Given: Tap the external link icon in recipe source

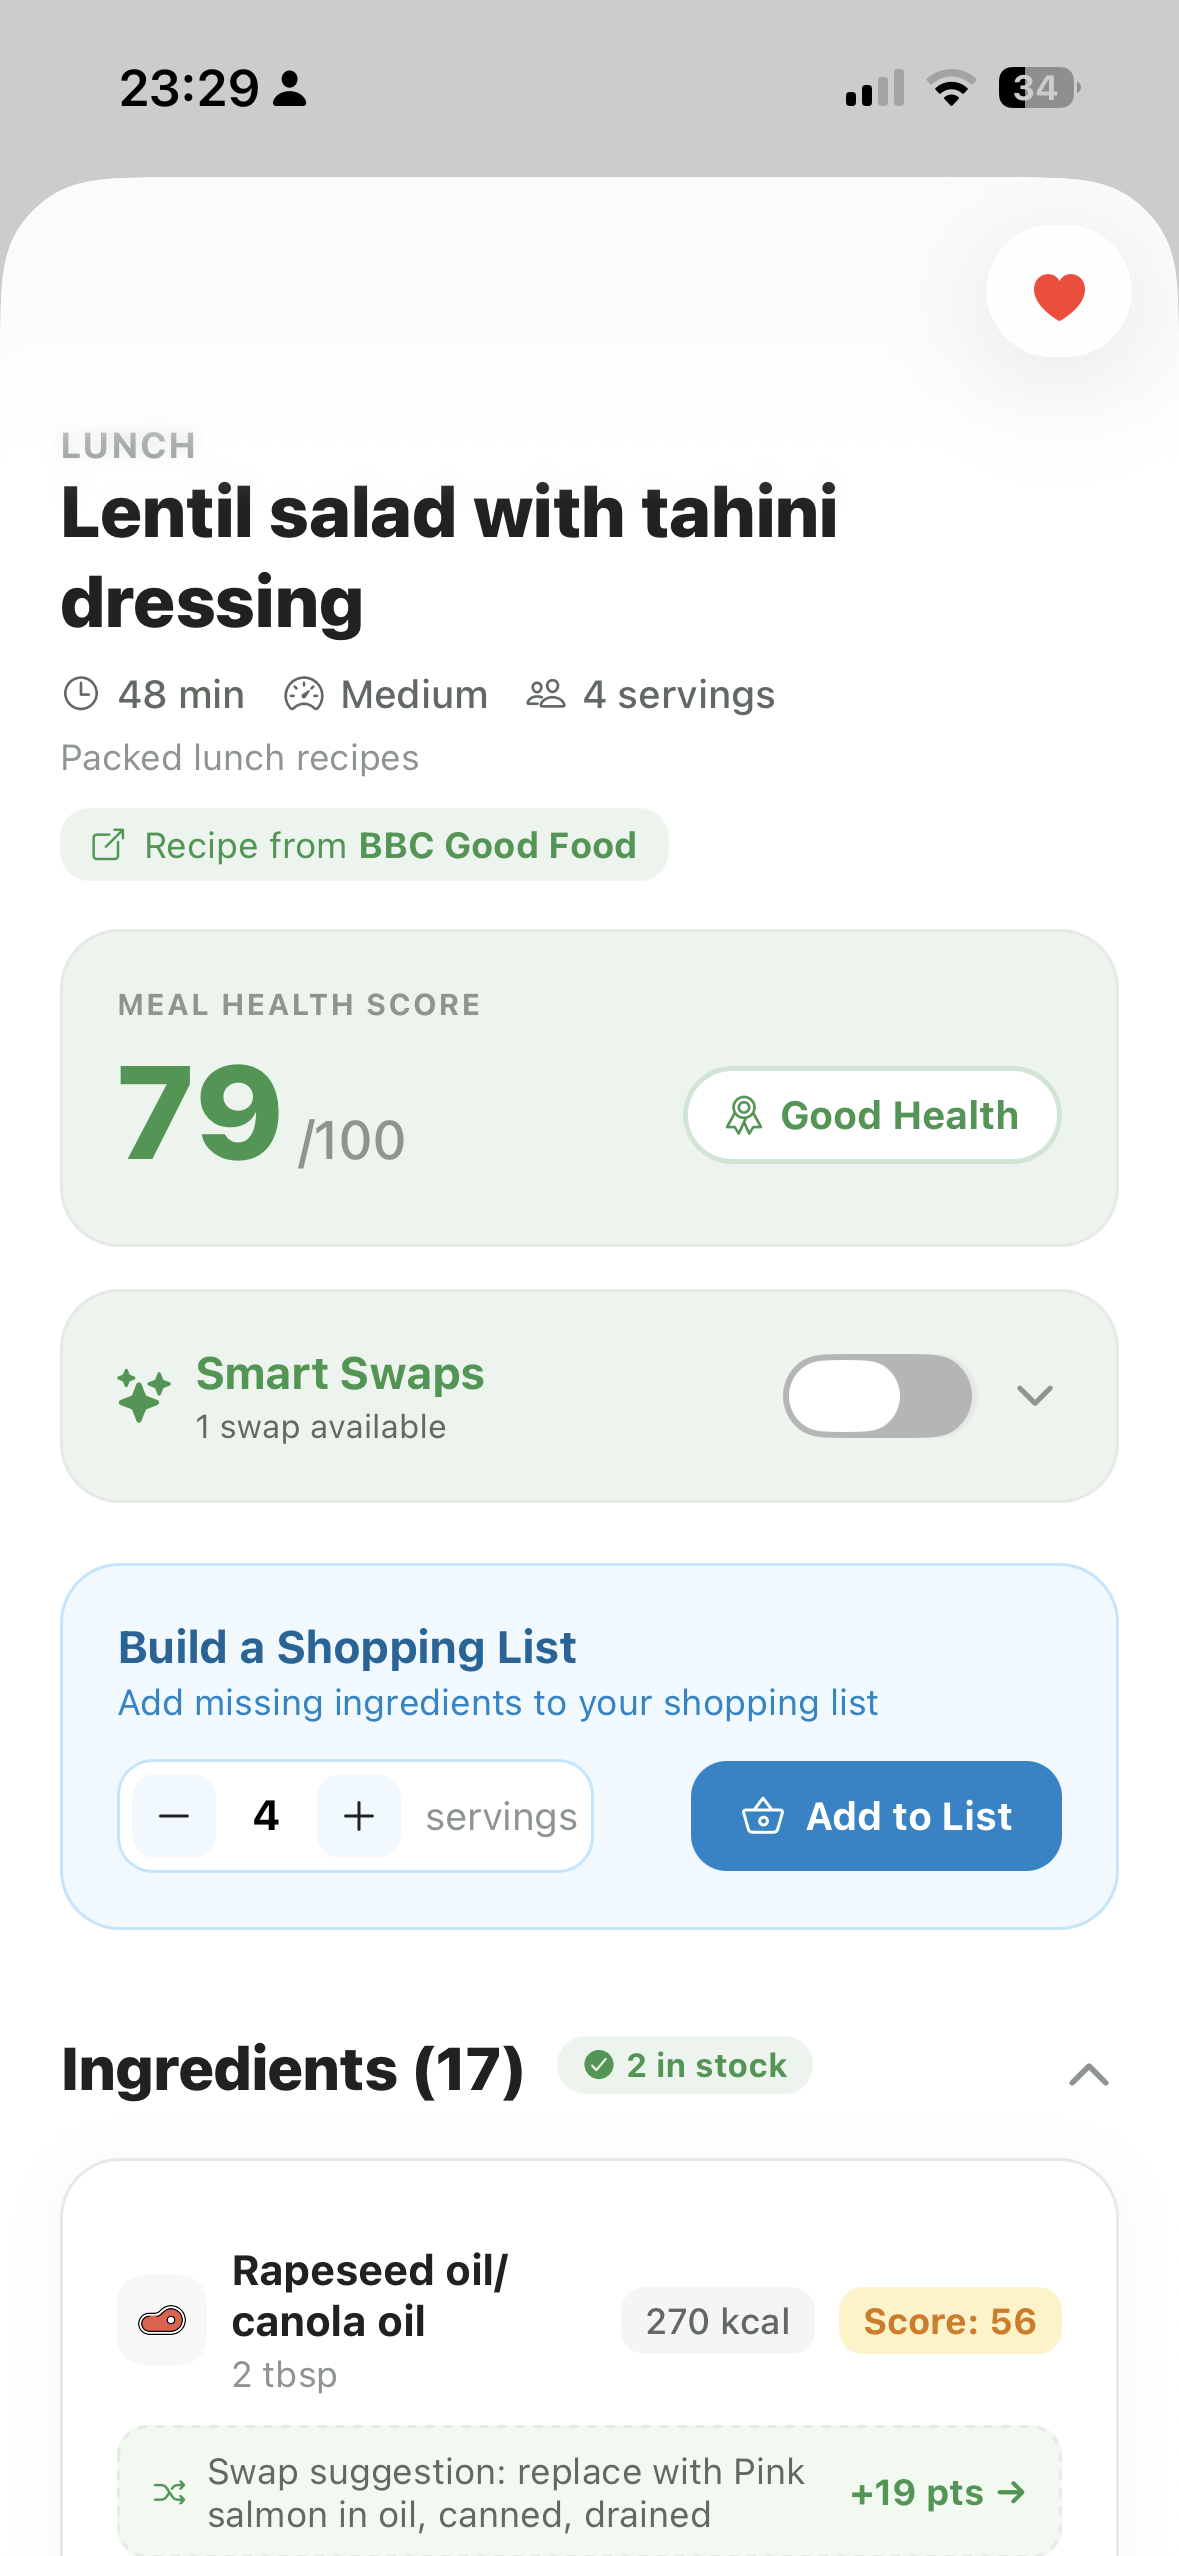Looking at the screenshot, I should click(x=108, y=845).
